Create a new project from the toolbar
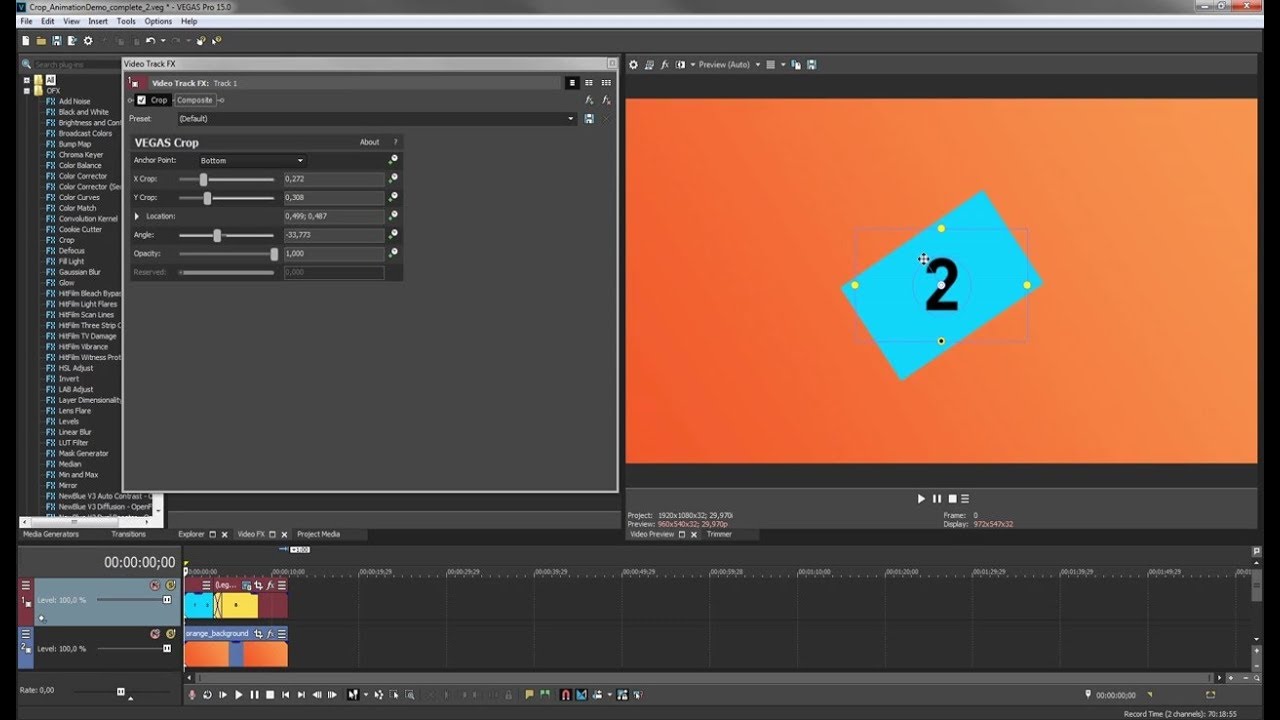Screen dimensions: 1280x720 pyautogui.click(x=26, y=41)
